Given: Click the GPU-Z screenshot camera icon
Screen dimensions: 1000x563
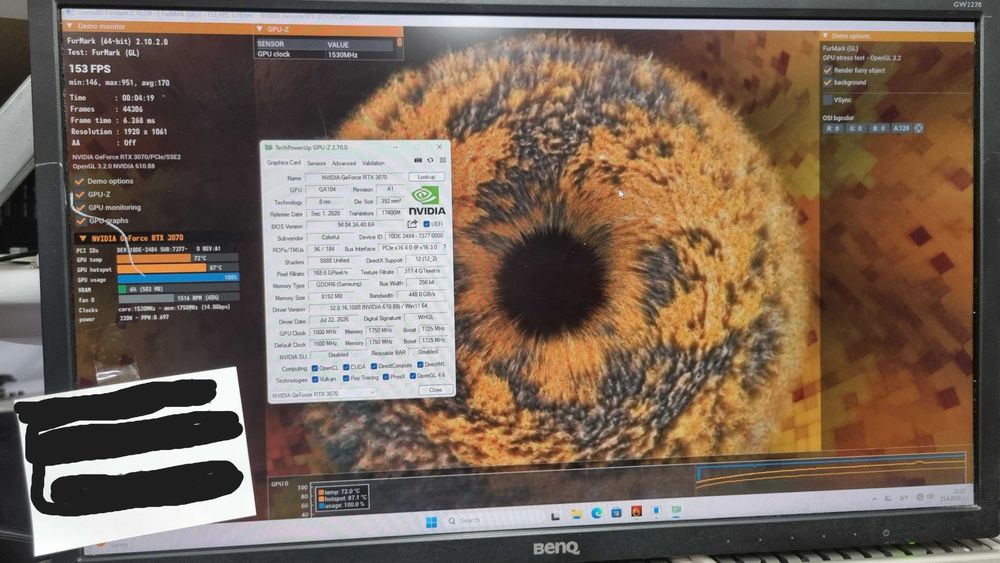Looking at the screenshot, I should pos(418,161).
